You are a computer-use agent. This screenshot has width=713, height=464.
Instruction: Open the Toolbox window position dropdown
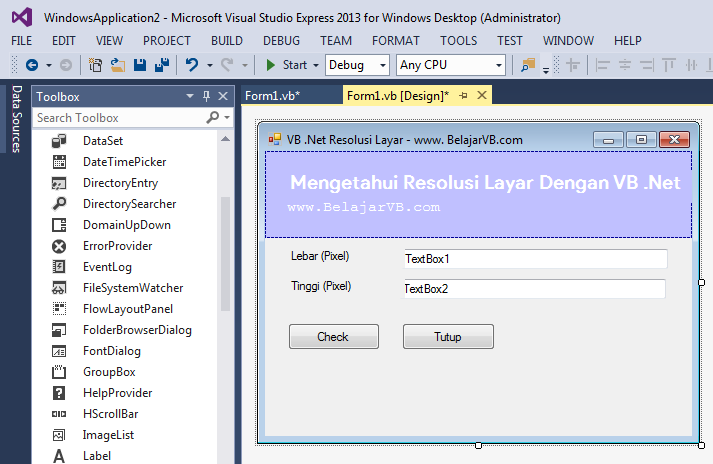190,96
